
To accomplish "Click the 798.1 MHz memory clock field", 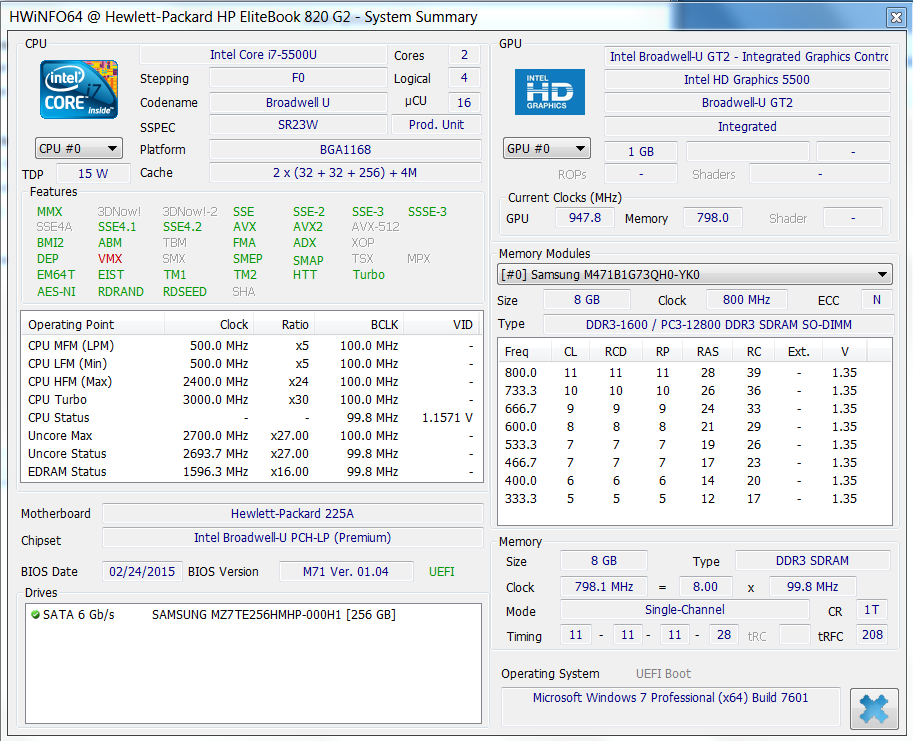I will pyautogui.click(x=604, y=587).
